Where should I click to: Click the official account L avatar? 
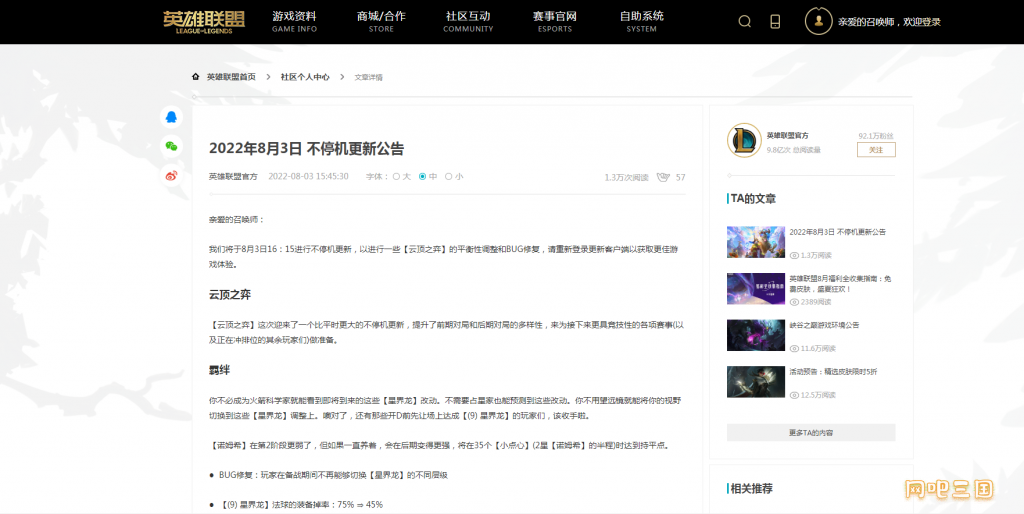pyautogui.click(x=744, y=140)
